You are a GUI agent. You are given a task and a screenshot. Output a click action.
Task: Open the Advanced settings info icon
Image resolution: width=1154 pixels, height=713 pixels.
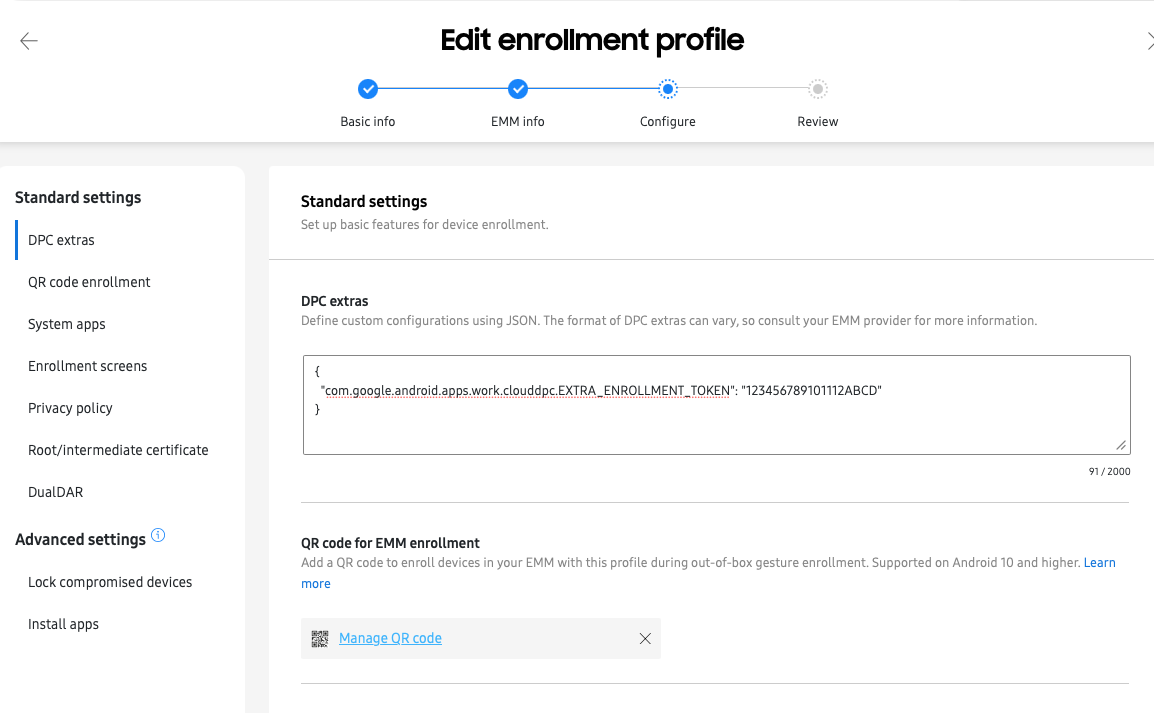[x=158, y=535]
